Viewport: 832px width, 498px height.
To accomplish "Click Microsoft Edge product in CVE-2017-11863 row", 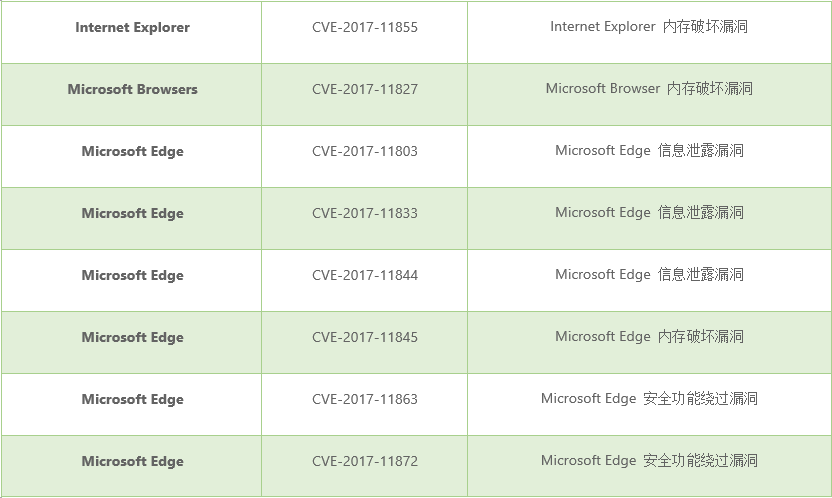I will [x=132, y=400].
